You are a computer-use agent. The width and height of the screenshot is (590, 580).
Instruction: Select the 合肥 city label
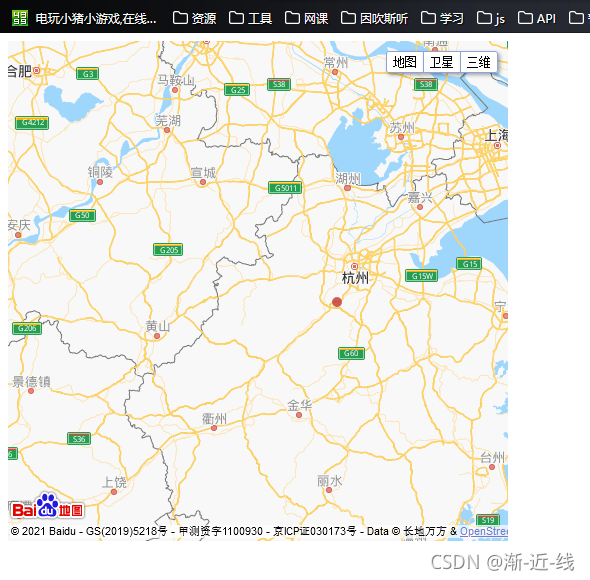(20, 71)
